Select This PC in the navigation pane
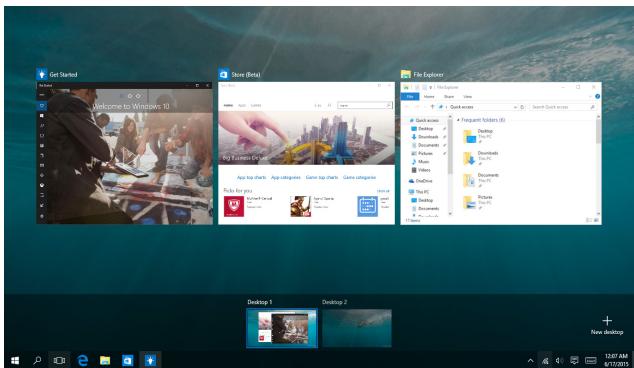This screenshot has height=368, width=634. [419, 192]
